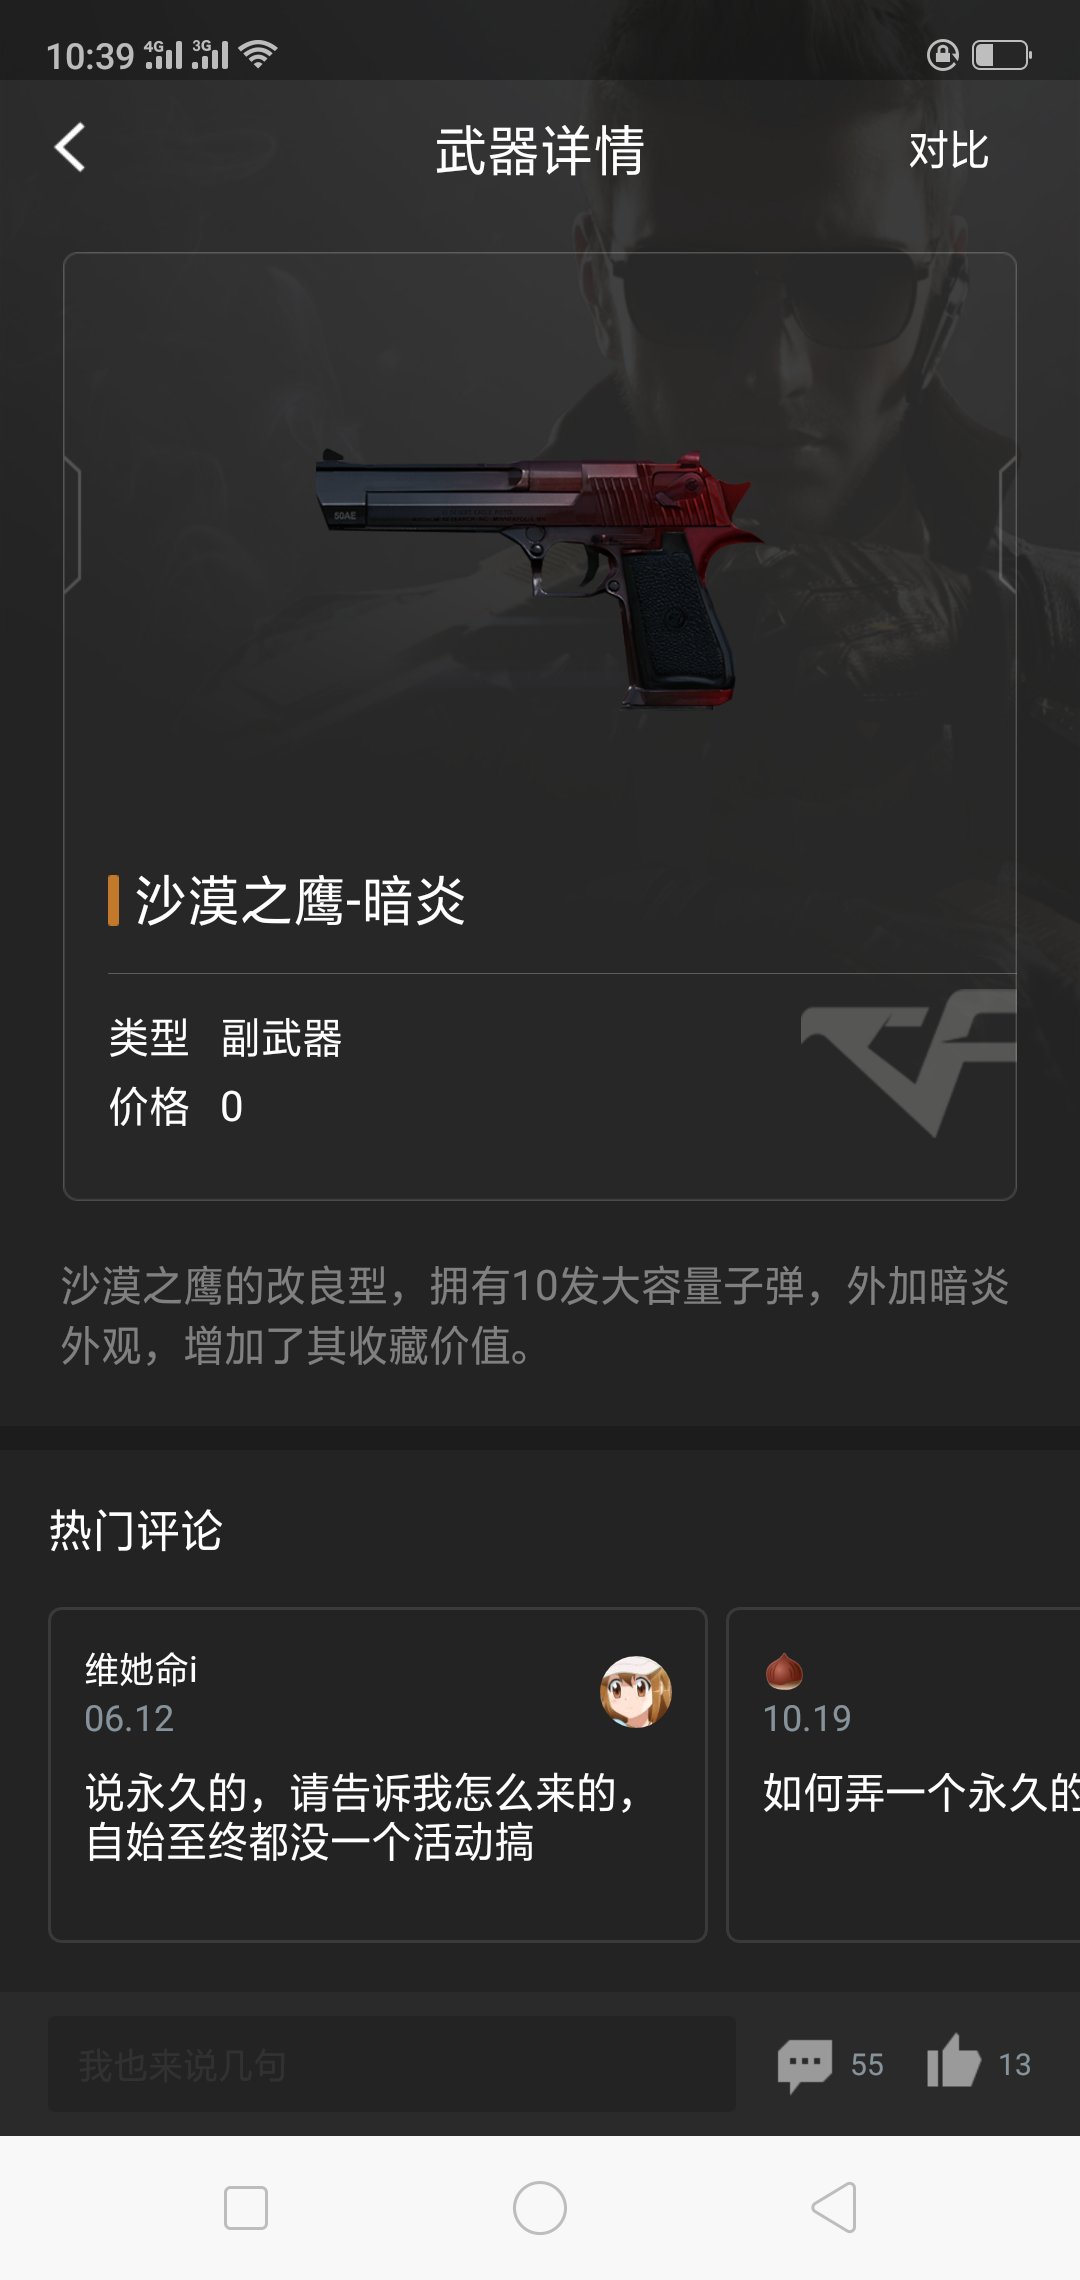Focus the 我也来说几句 comment input
This screenshot has height=2280, width=1080.
(x=392, y=2064)
